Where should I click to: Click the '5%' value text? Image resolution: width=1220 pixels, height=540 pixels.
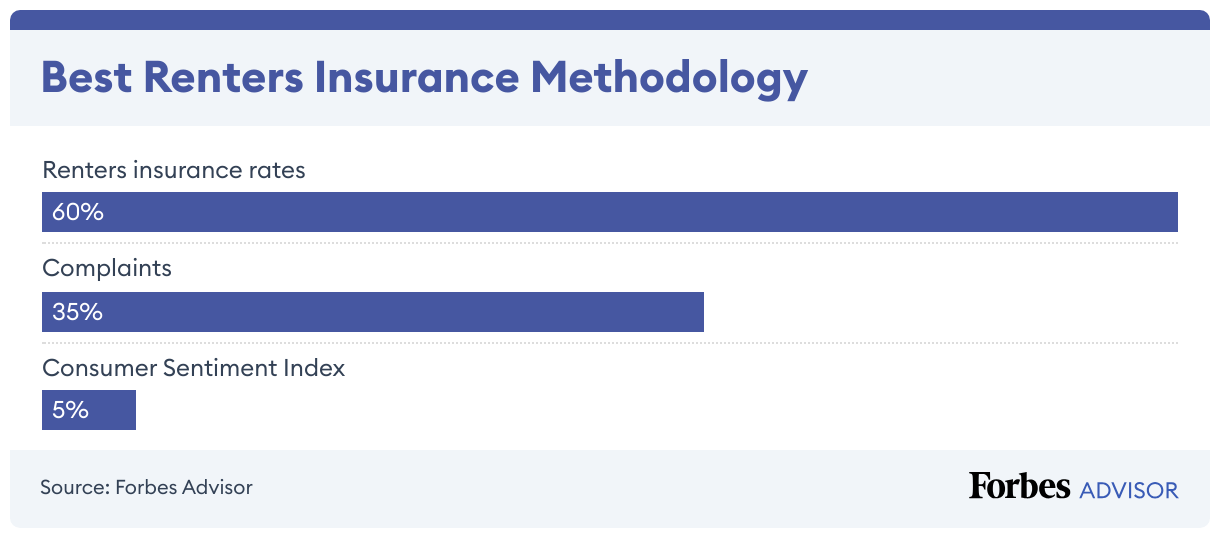point(70,410)
